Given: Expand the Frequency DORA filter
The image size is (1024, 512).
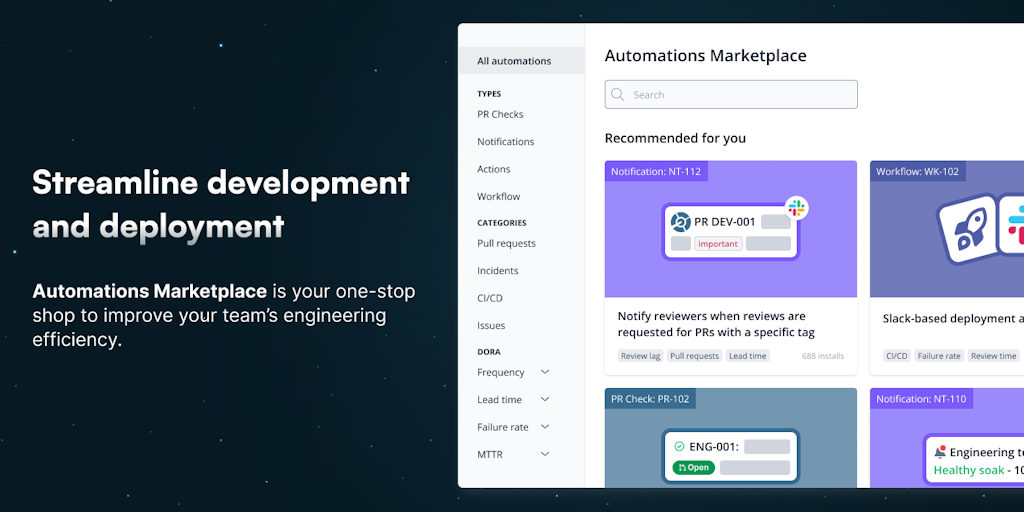Looking at the screenshot, I should (545, 372).
